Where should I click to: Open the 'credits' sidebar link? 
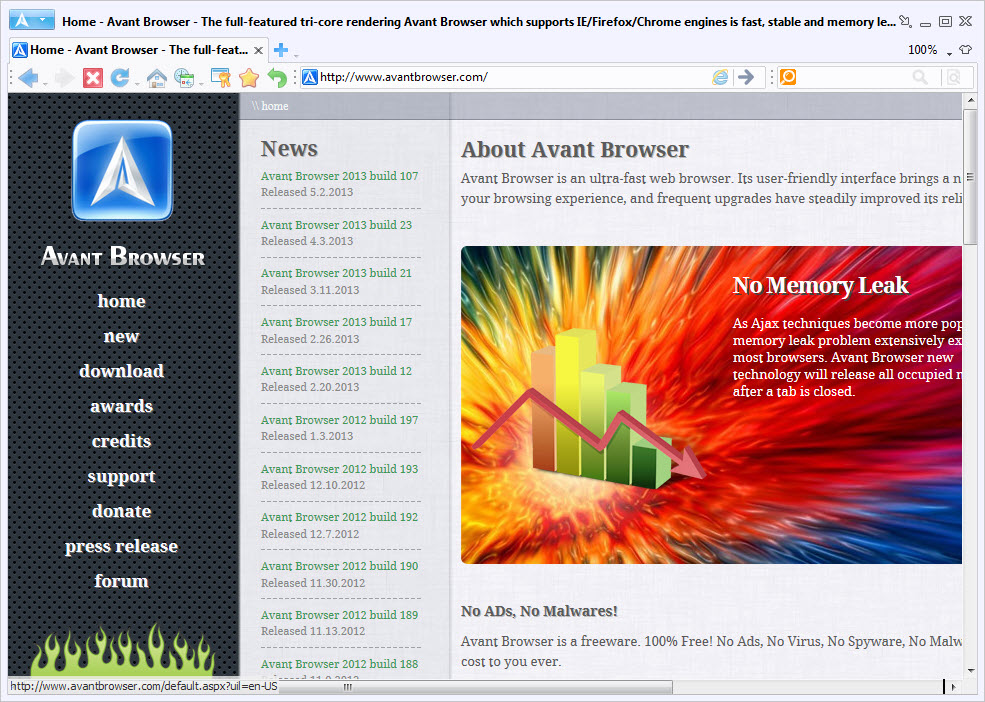point(121,441)
